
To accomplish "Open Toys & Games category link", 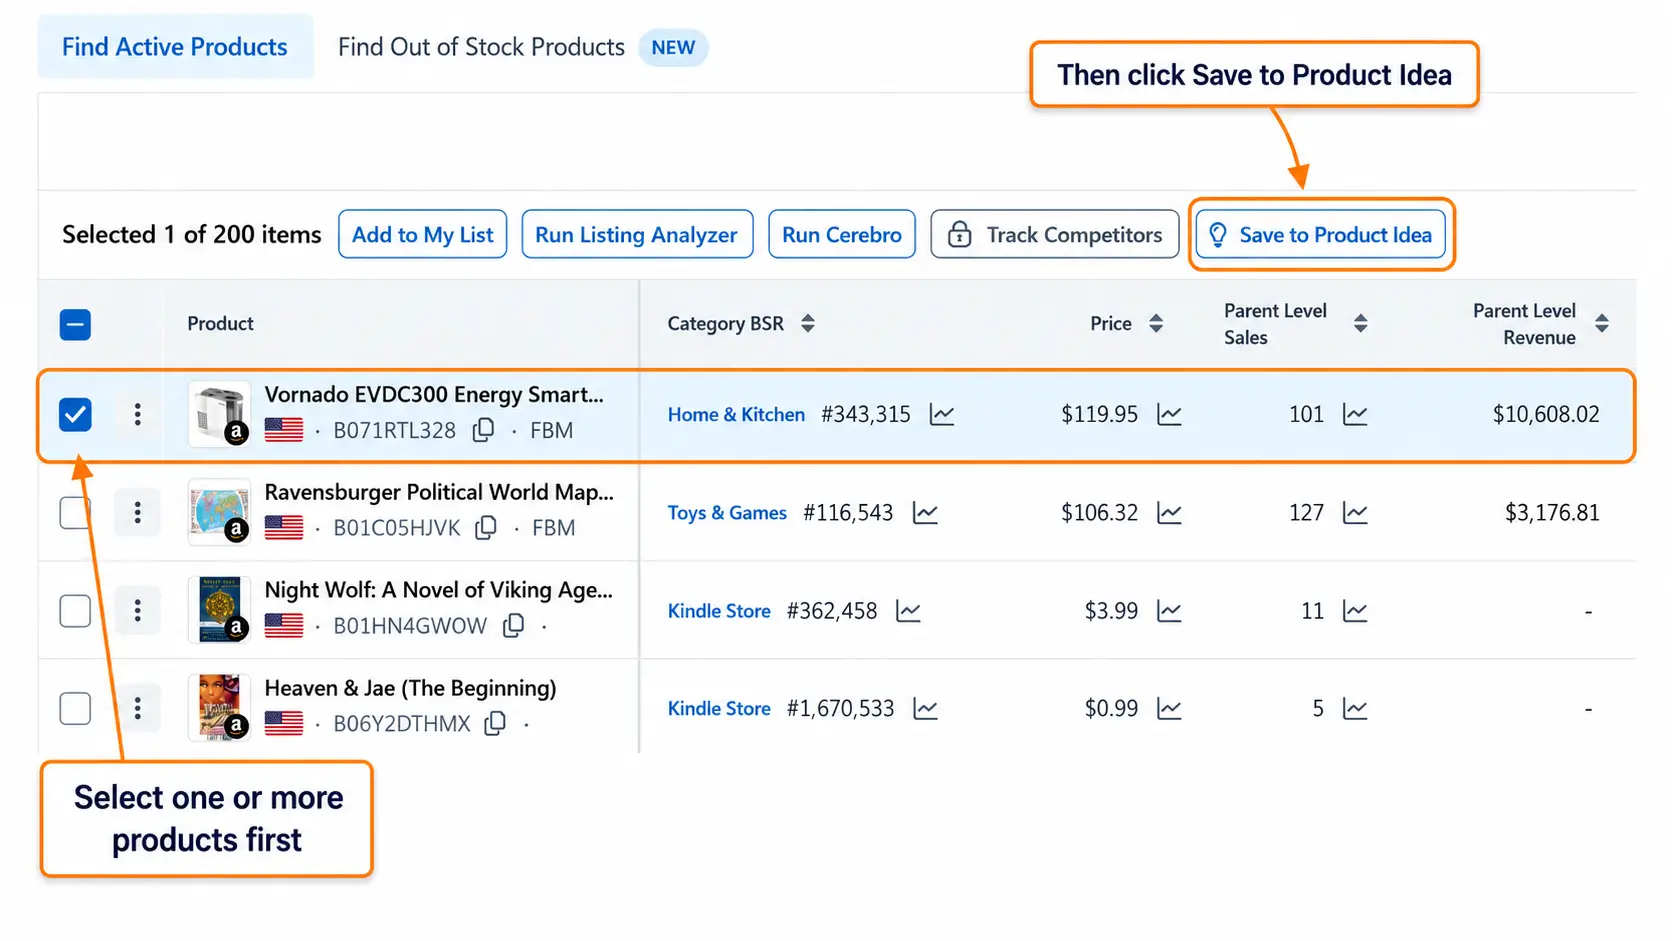I will coord(727,513).
